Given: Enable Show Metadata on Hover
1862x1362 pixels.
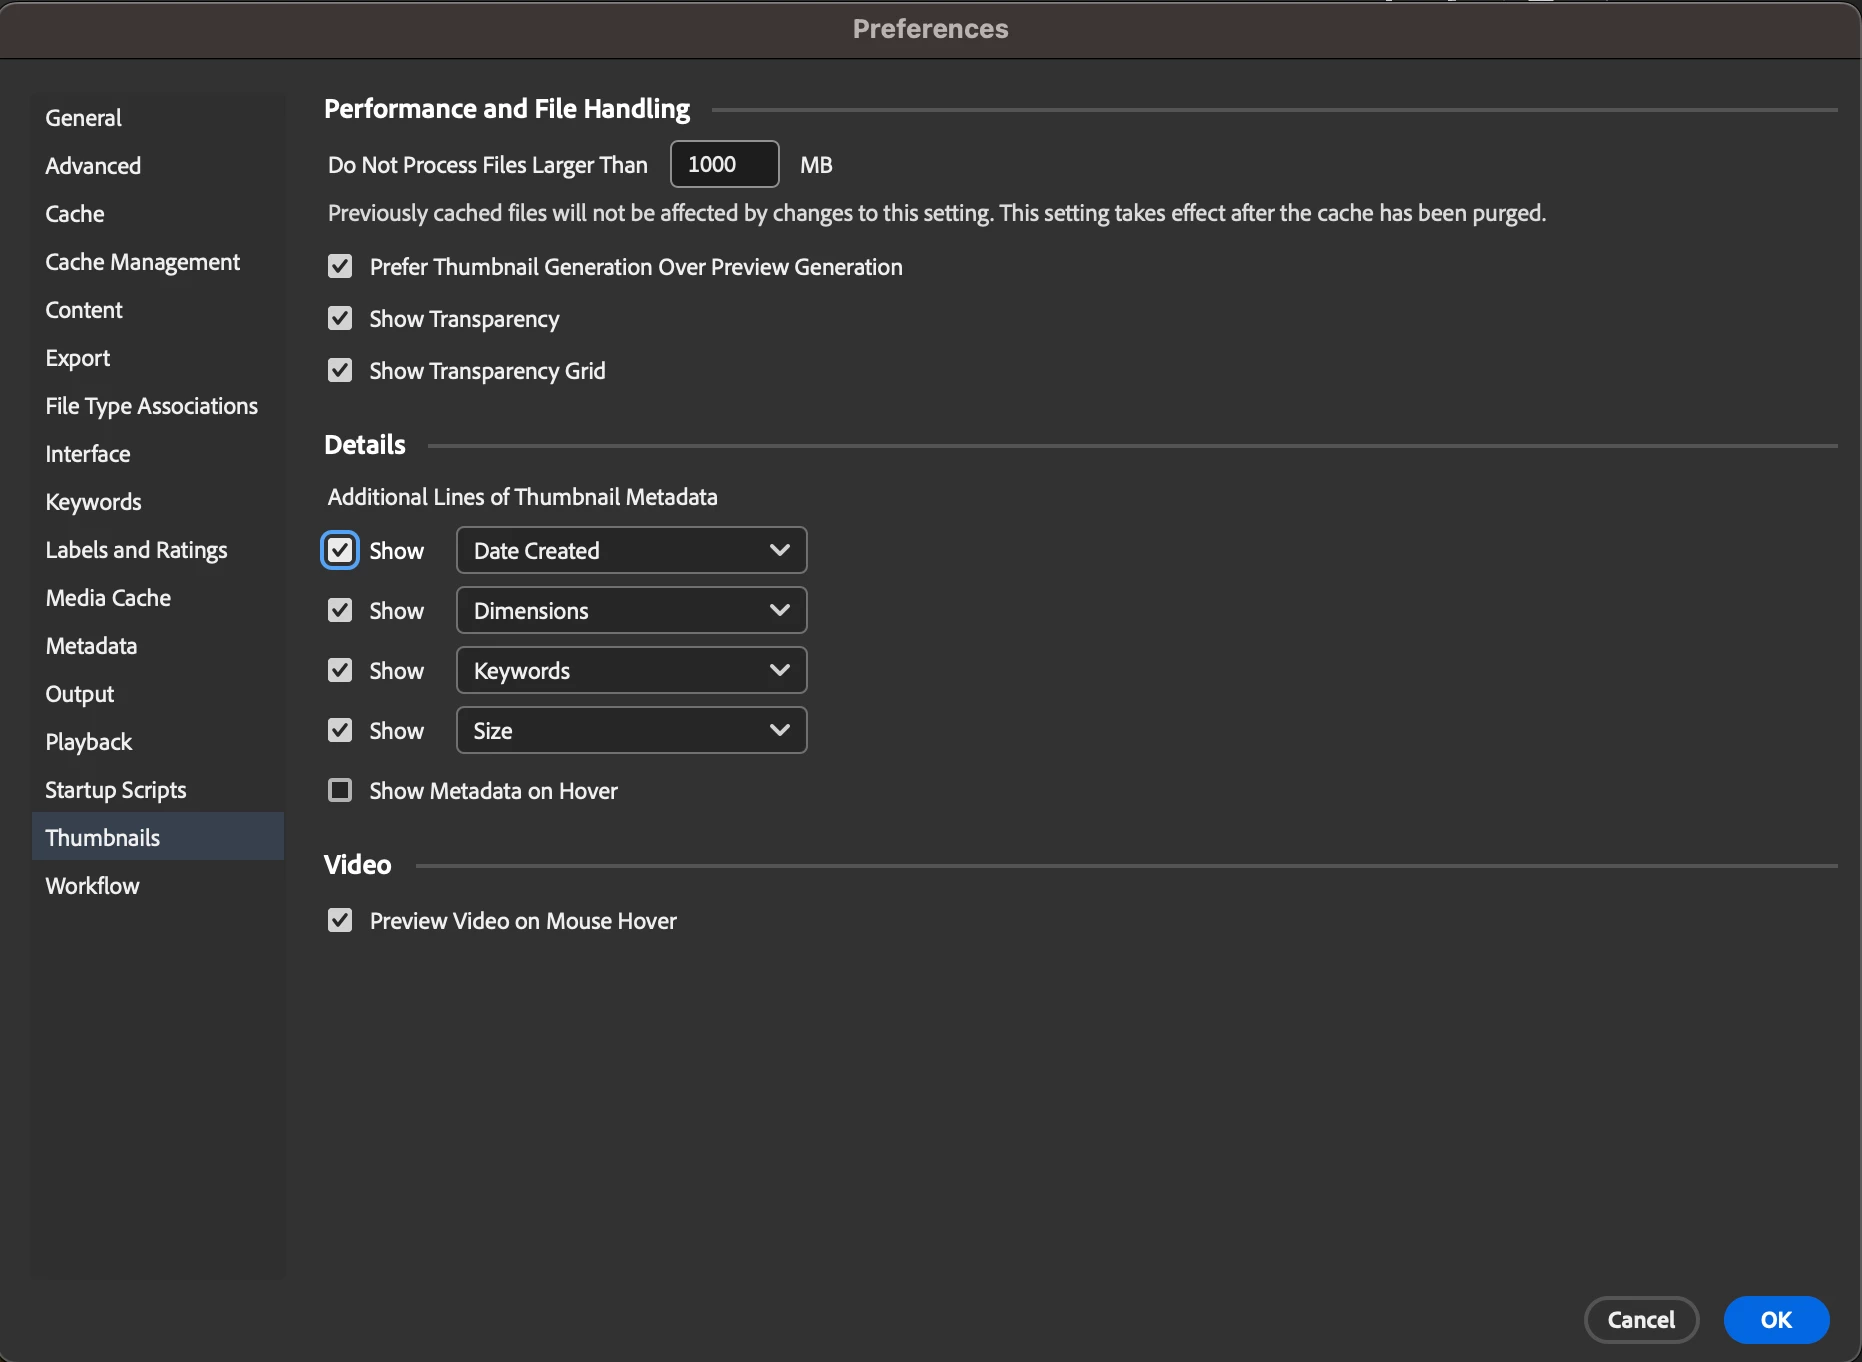Looking at the screenshot, I should pyautogui.click(x=340, y=790).
